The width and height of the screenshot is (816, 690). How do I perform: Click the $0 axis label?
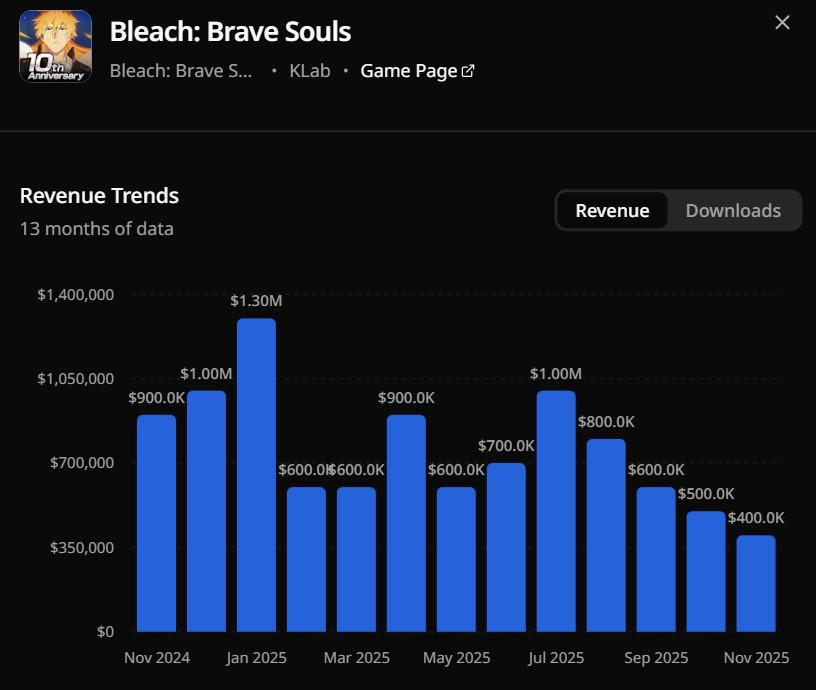click(x=105, y=632)
